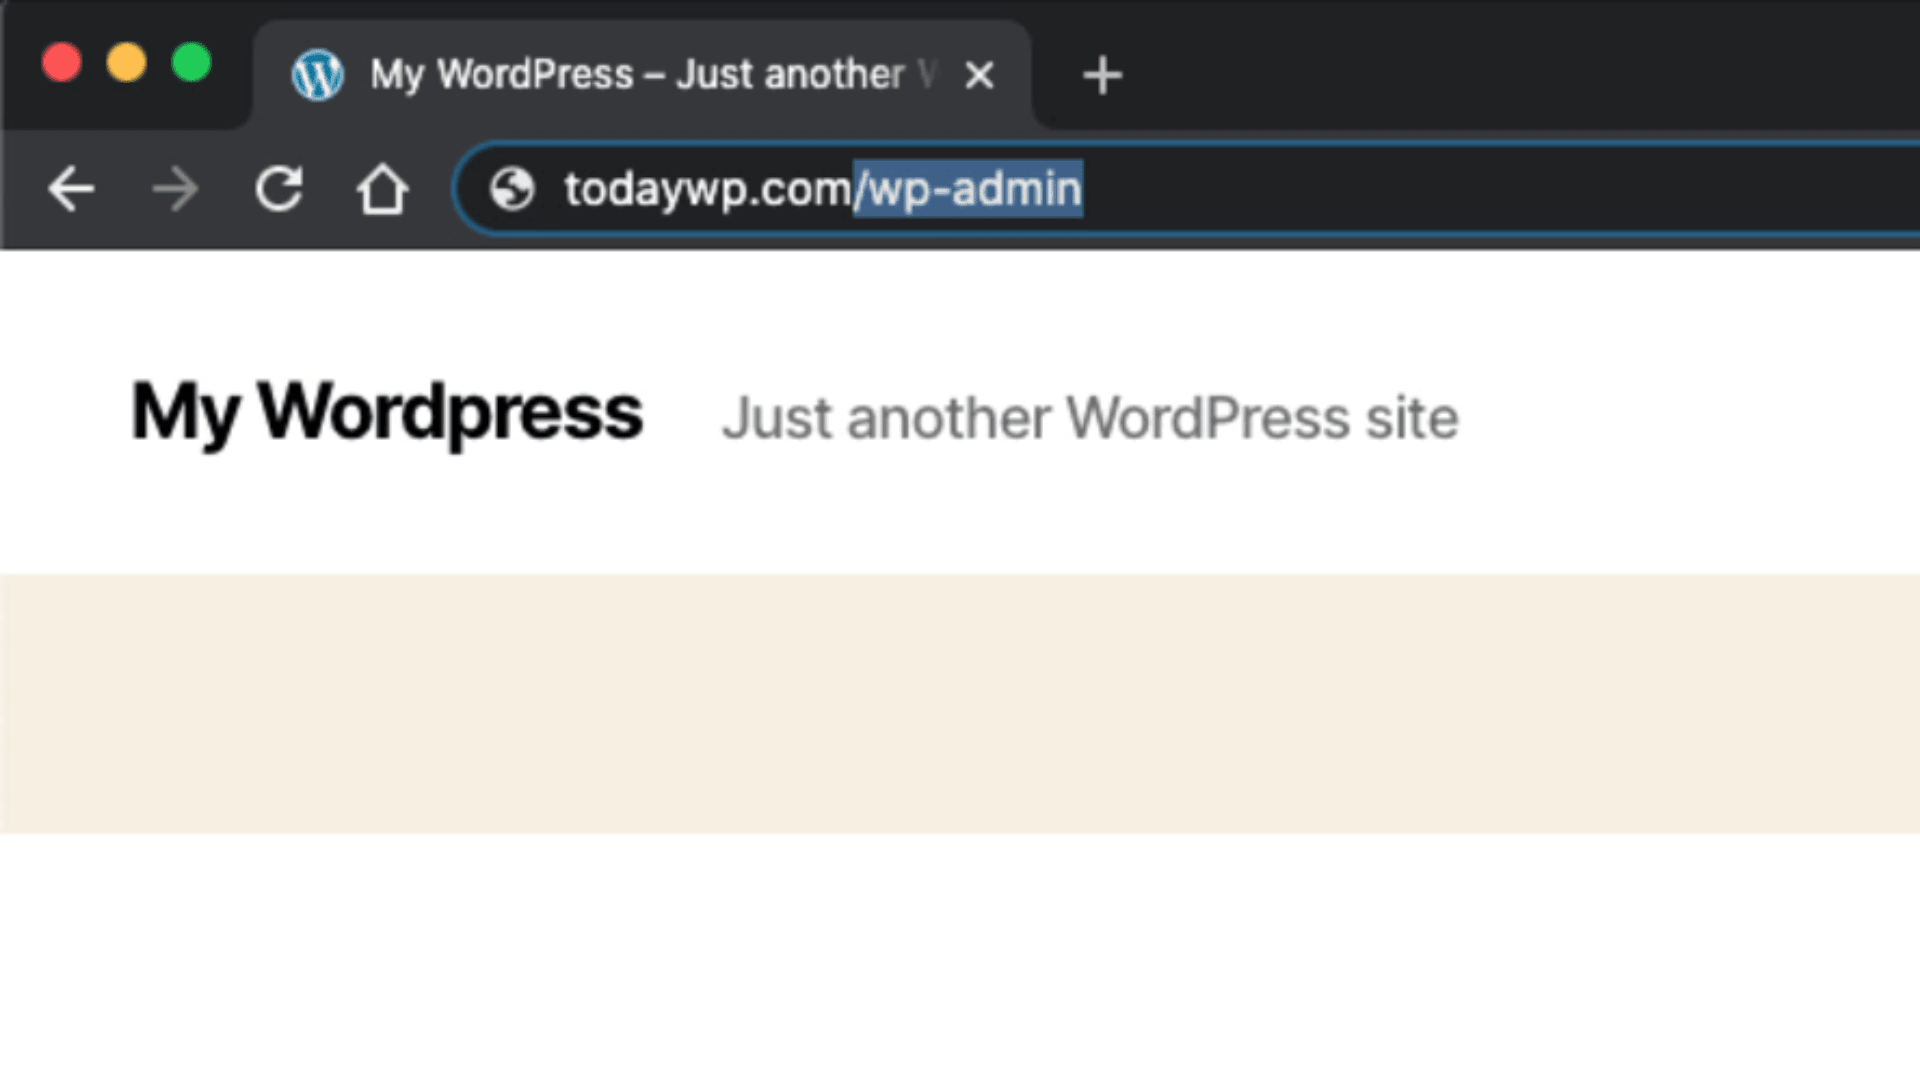This screenshot has width=1920, height=1080.
Task: Click the yellow minimize window button
Action: (x=127, y=63)
